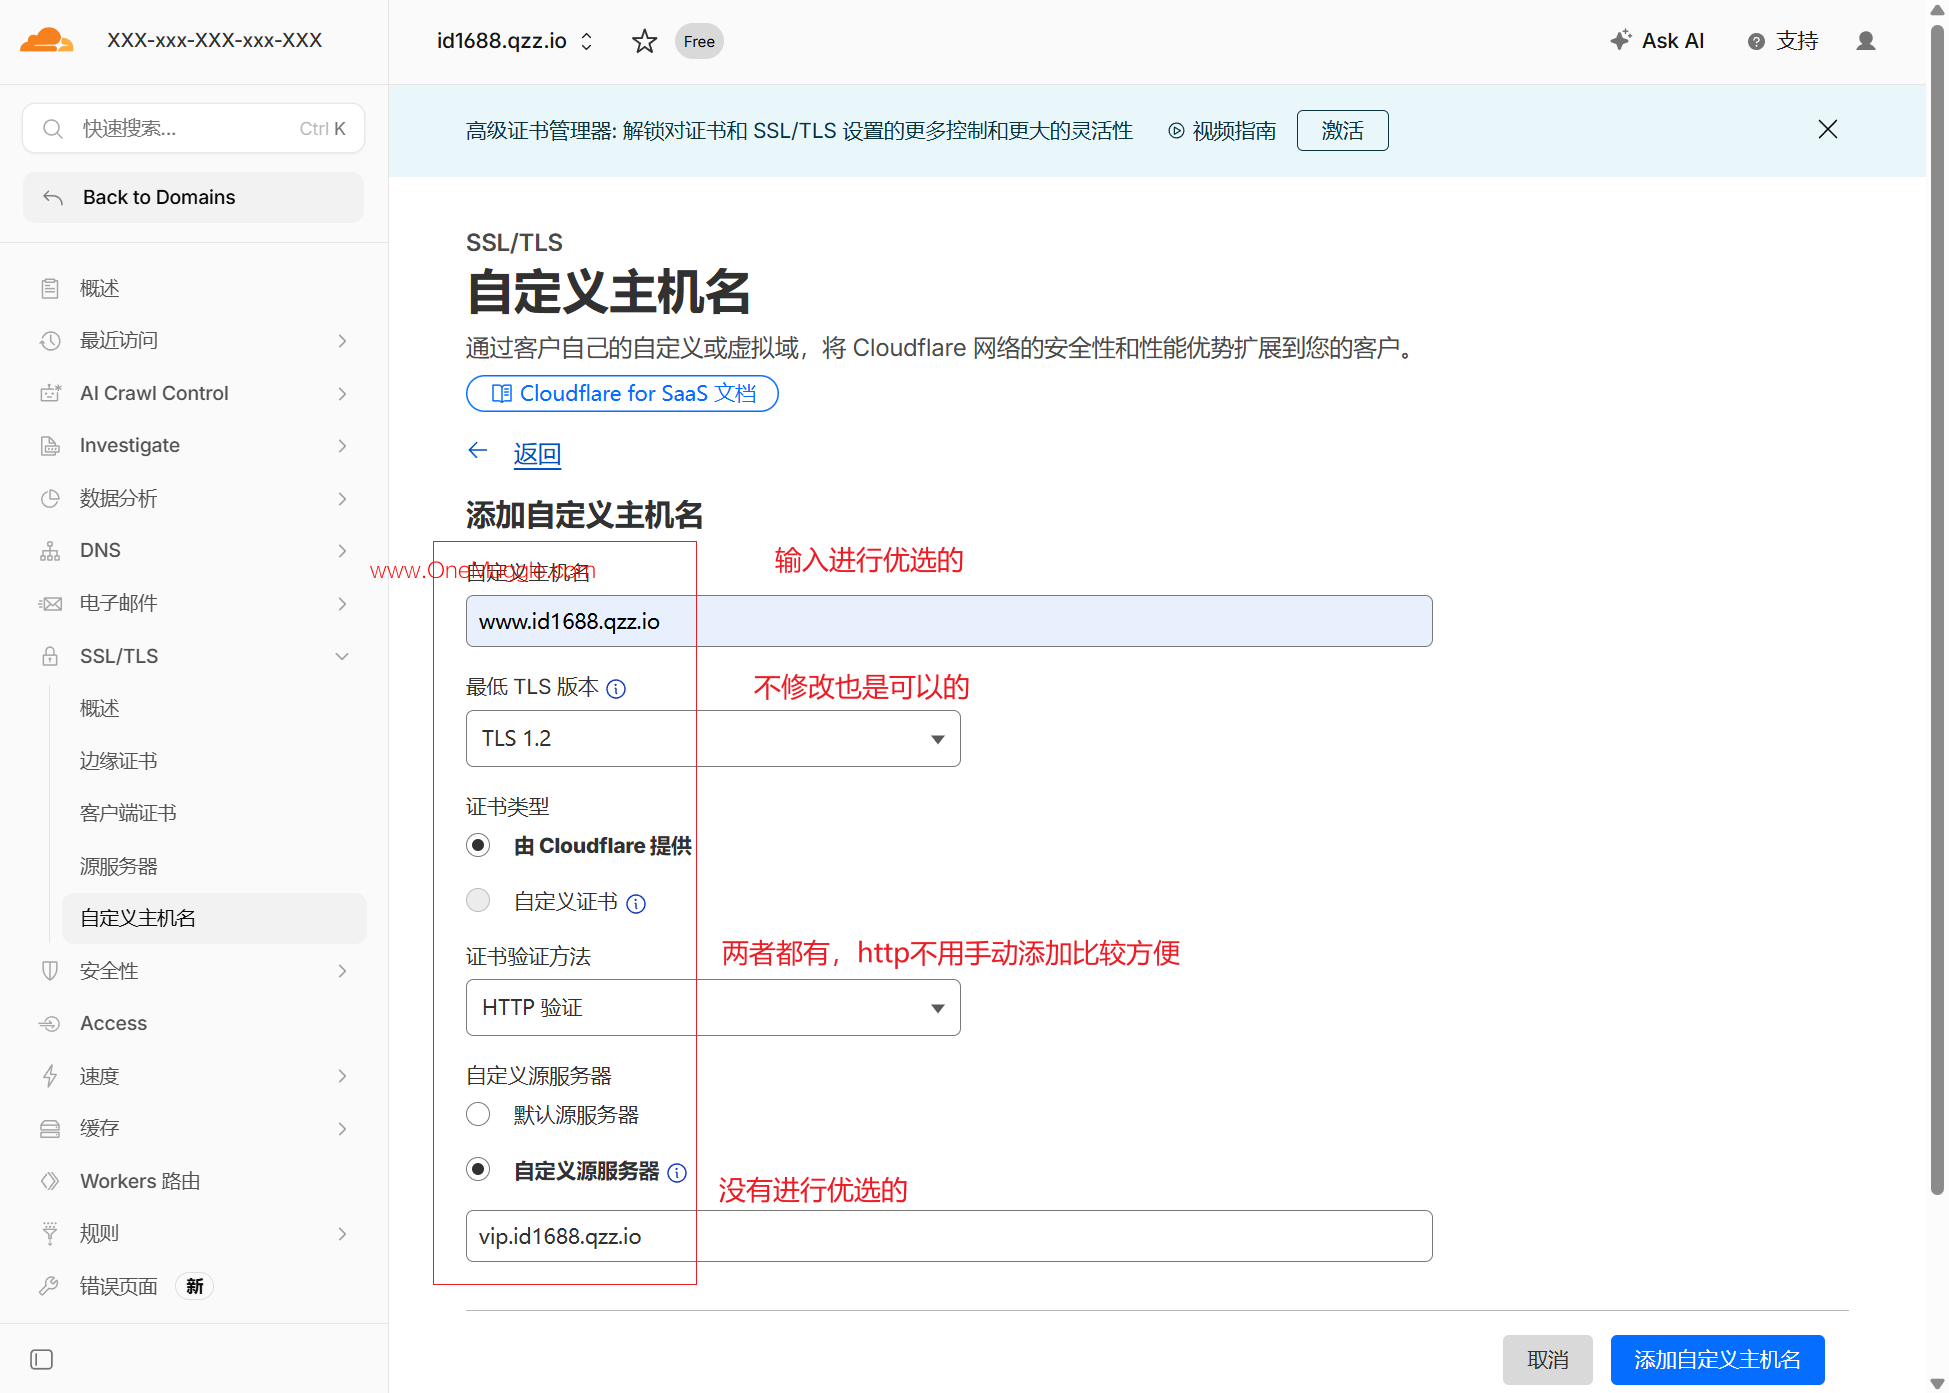Image resolution: width=1949 pixels, height=1393 pixels.
Task: Click the Cloudflare logo
Action: [46, 41]
